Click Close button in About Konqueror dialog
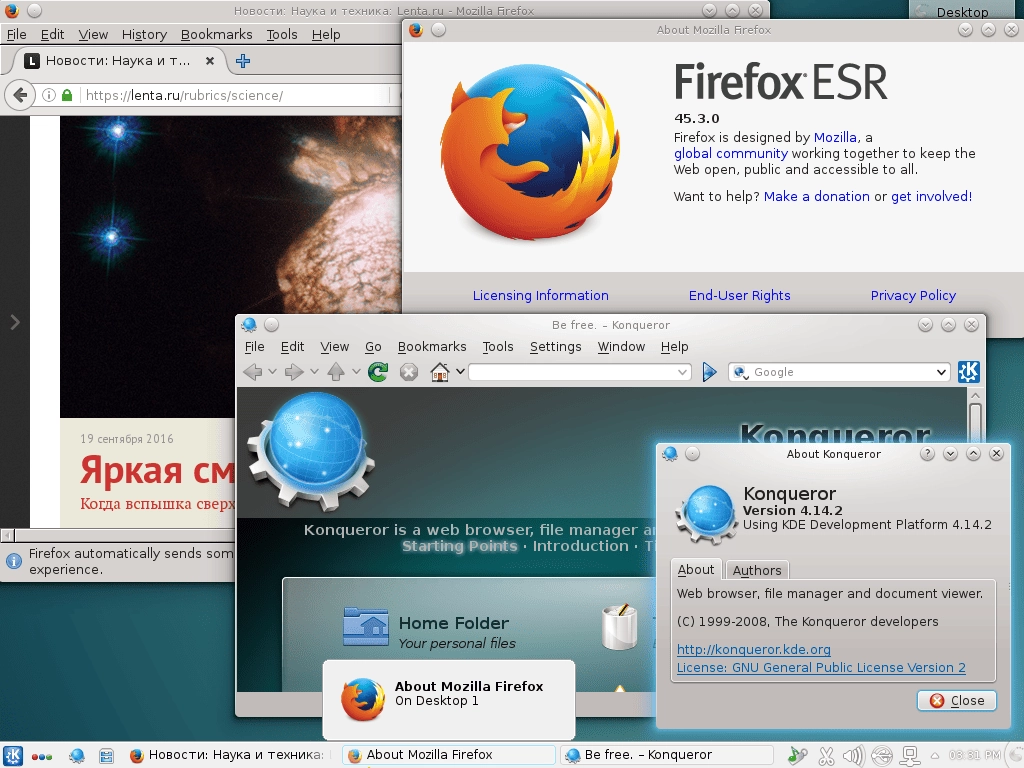1024x768 pixels. (957, 701)
